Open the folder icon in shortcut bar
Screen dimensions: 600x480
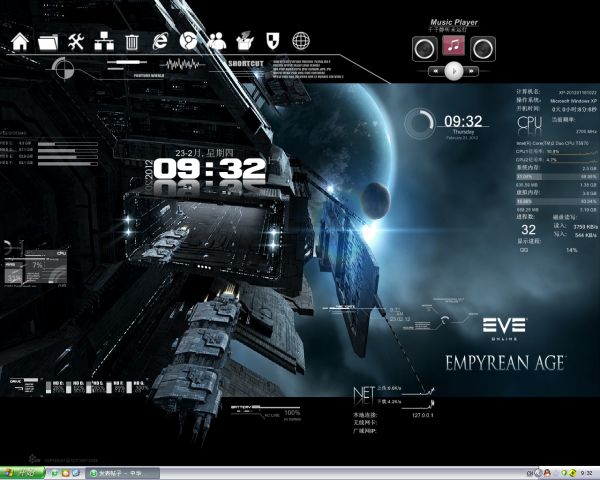click(x=48, y=42)
